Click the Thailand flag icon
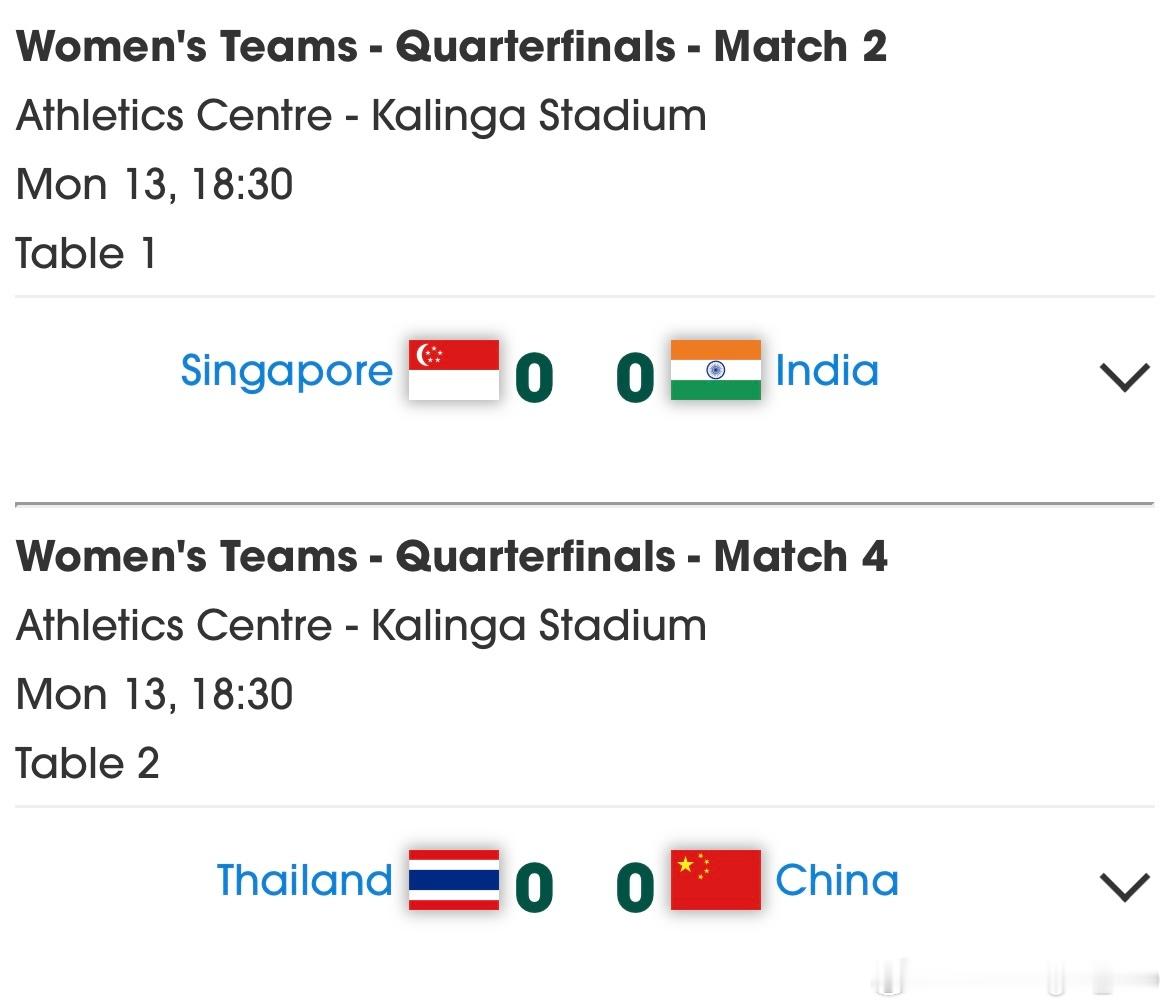The image size is (1169, 1008). [454, 880]
